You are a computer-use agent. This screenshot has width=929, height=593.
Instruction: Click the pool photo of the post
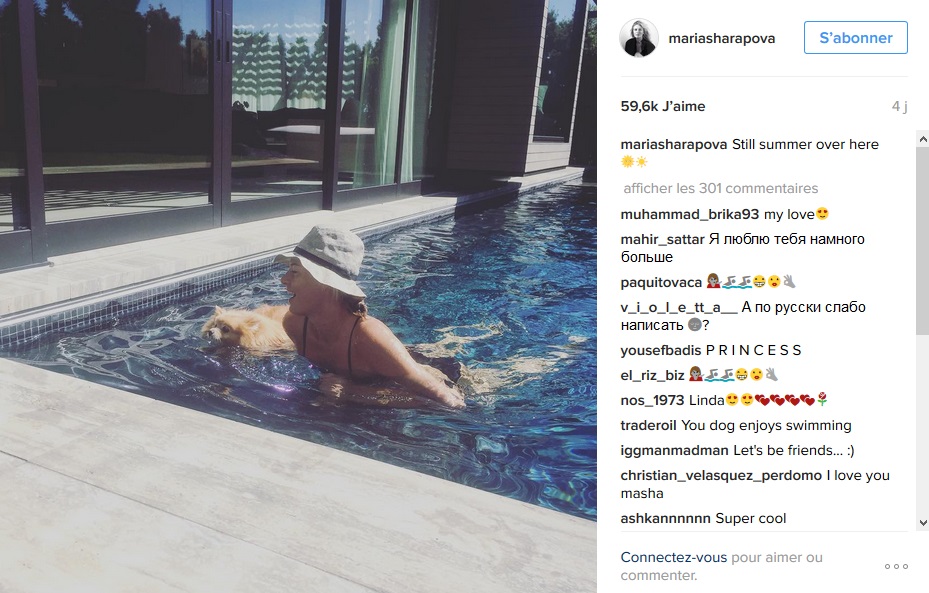click(298, 296)
